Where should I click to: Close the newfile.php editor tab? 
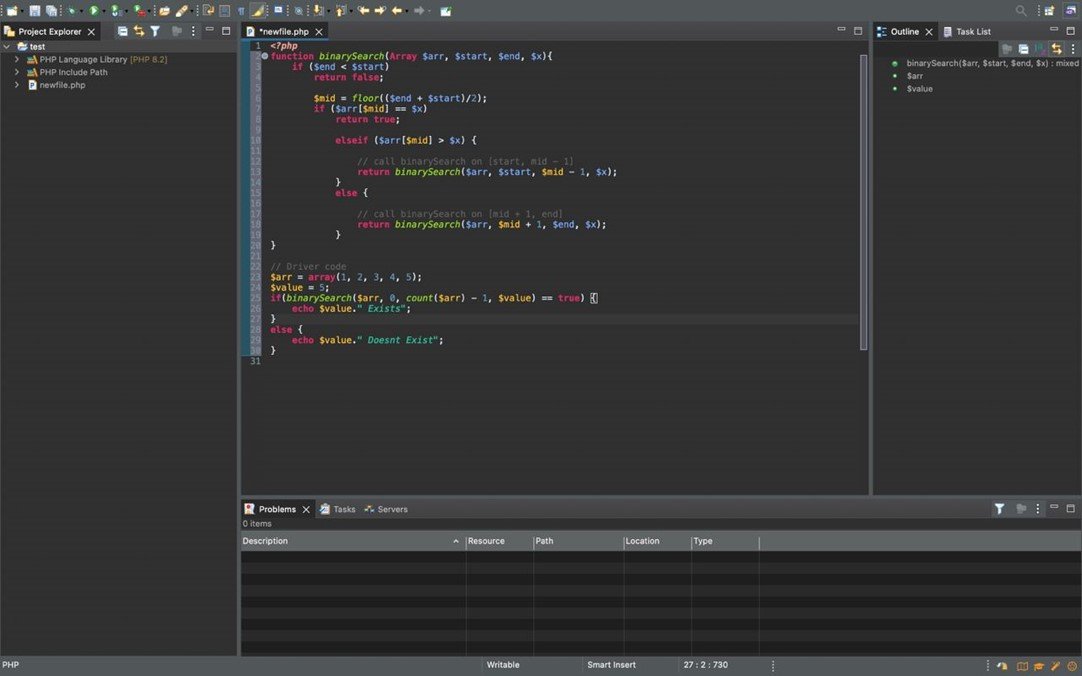pyautogui.click(x=319, y=32)
